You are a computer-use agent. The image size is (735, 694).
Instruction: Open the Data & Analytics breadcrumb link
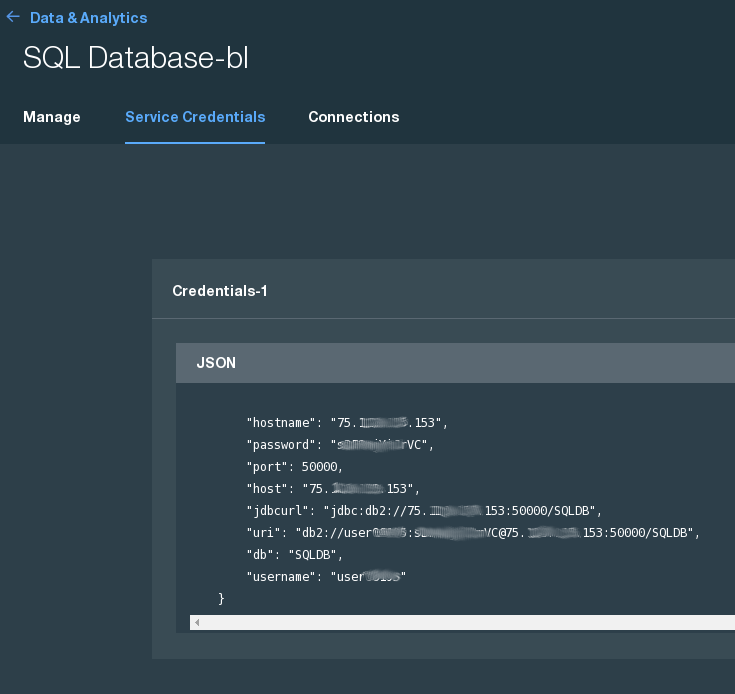coord(89,18)
